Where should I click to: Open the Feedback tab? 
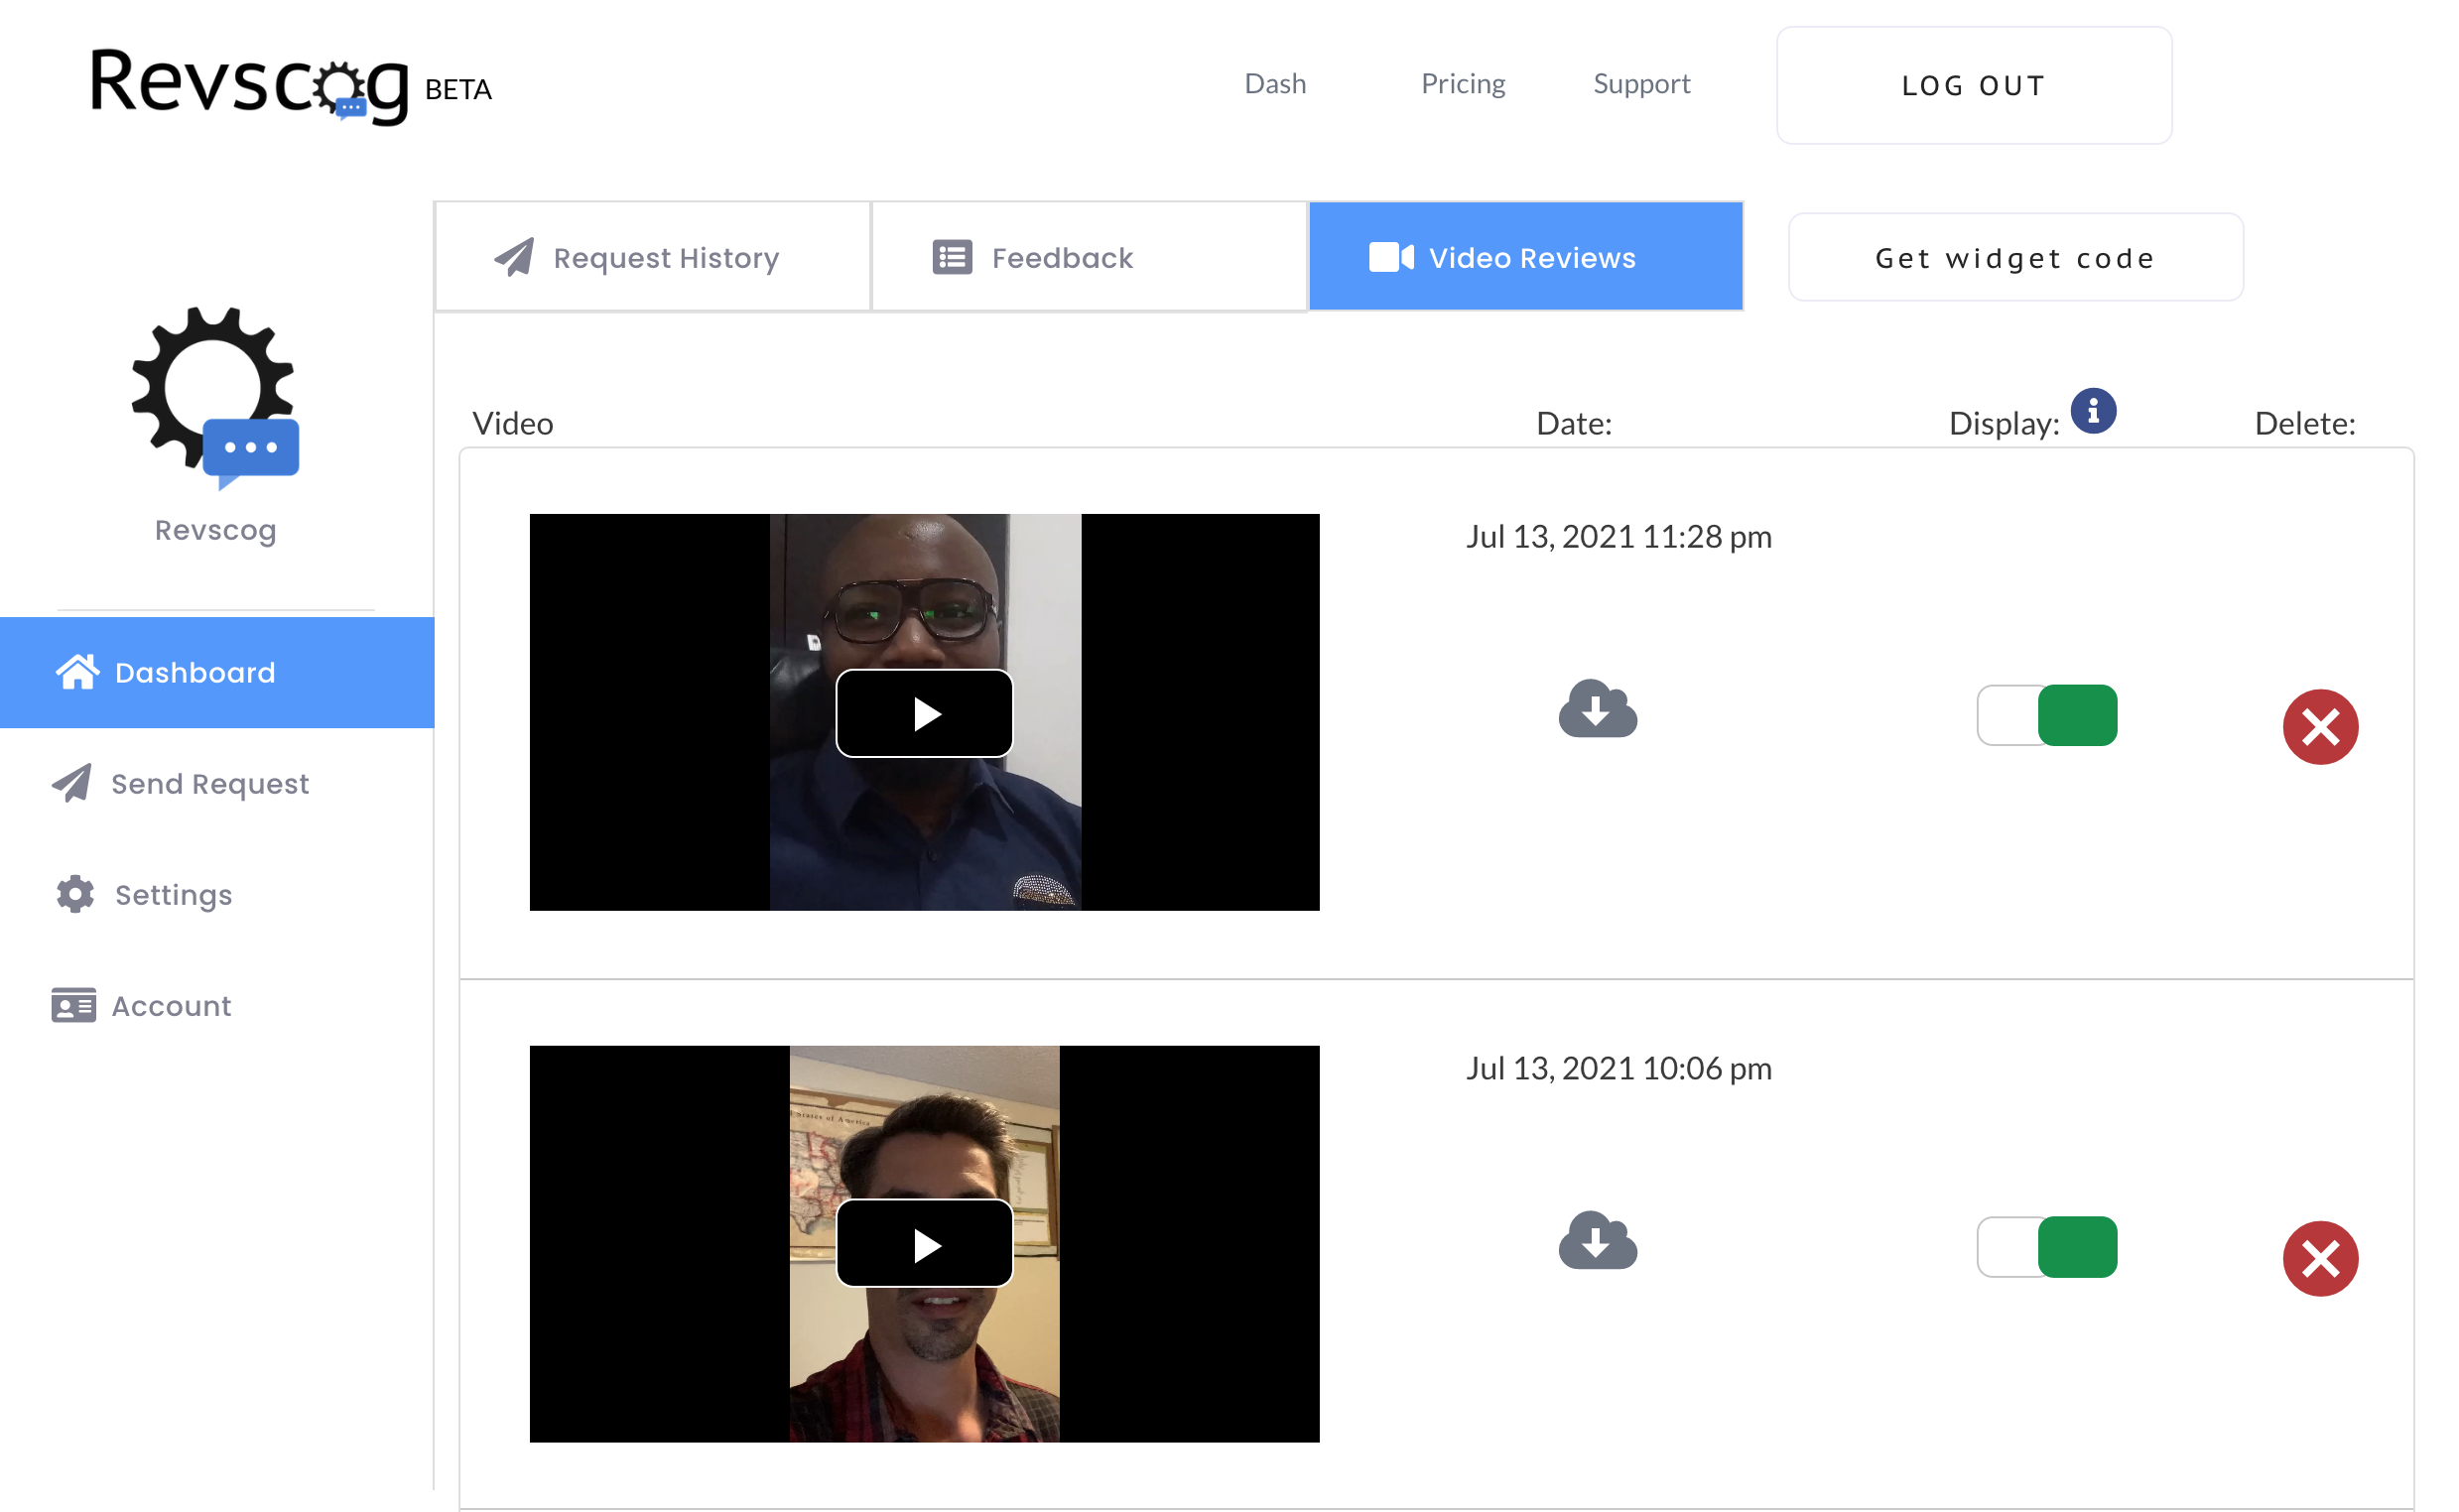pyautogui.click(x=1088, y=257)
